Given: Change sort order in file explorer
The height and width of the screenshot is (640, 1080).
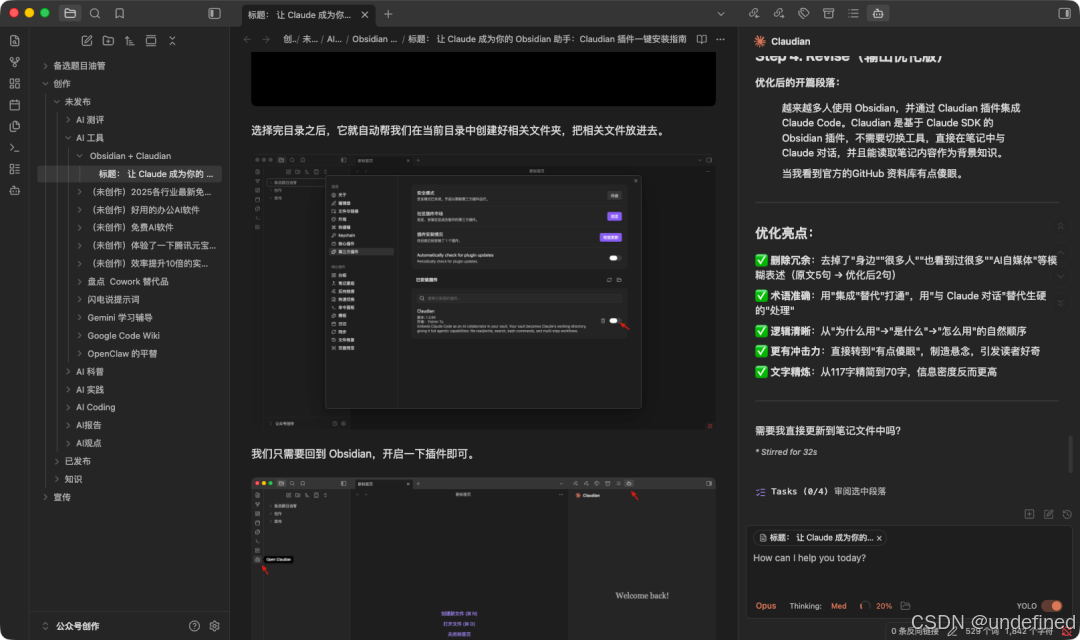Looking at the screenshot, I should click(x=129, y=41).
